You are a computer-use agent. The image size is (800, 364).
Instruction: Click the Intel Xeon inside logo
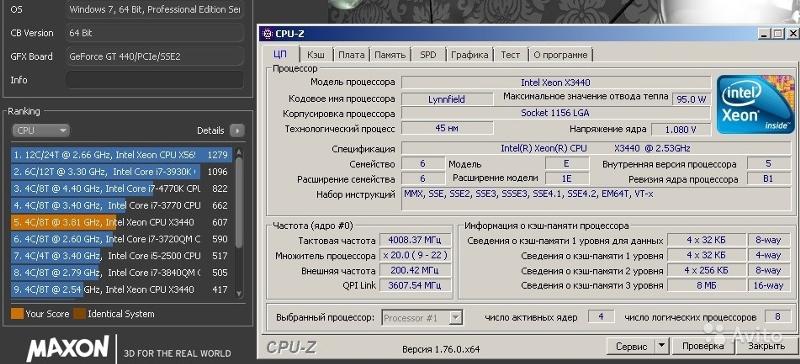(755, 105)
